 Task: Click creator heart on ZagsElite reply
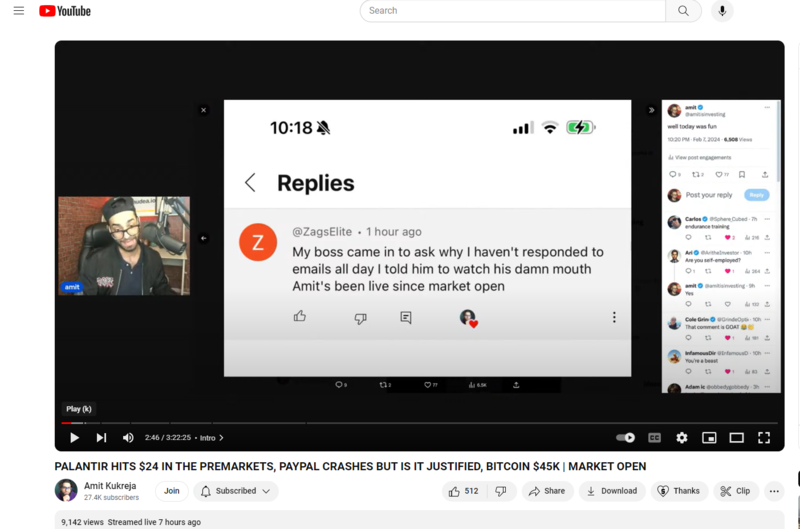pyautogui.click(x=468, y=318)
